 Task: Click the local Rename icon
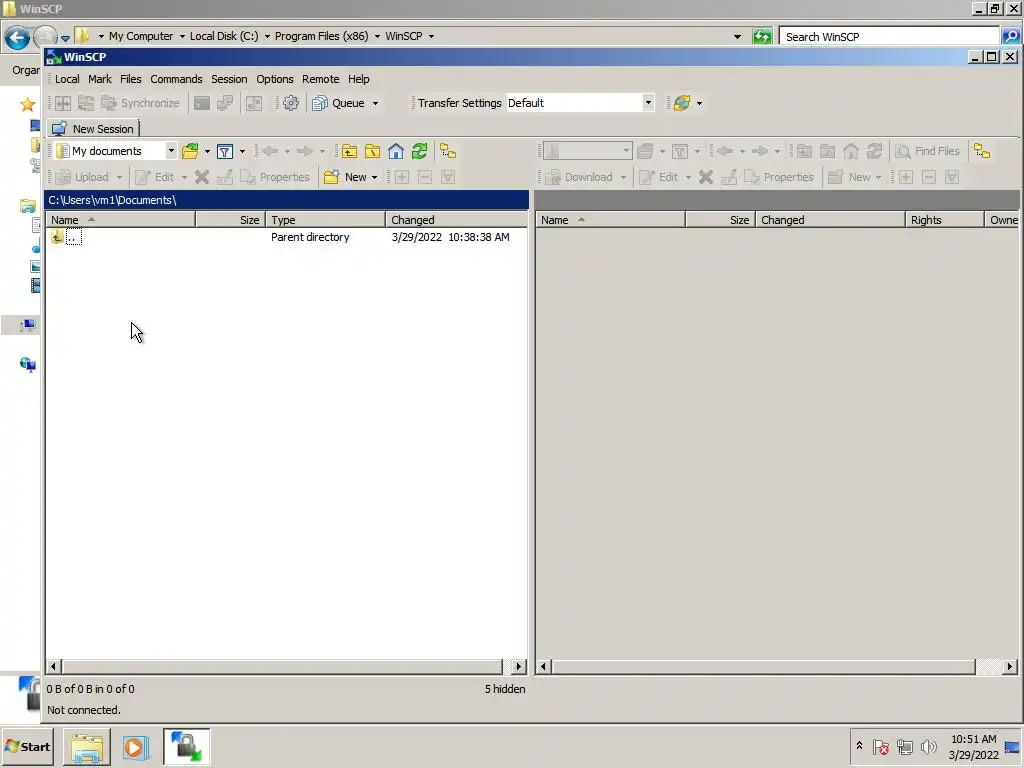pyautogui.click(x=225, y=177)
